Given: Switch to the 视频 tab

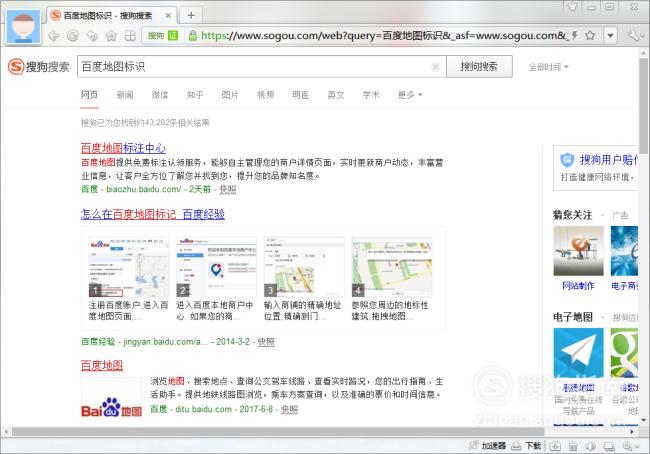Looking at the screenshot, I should [266, 95].
